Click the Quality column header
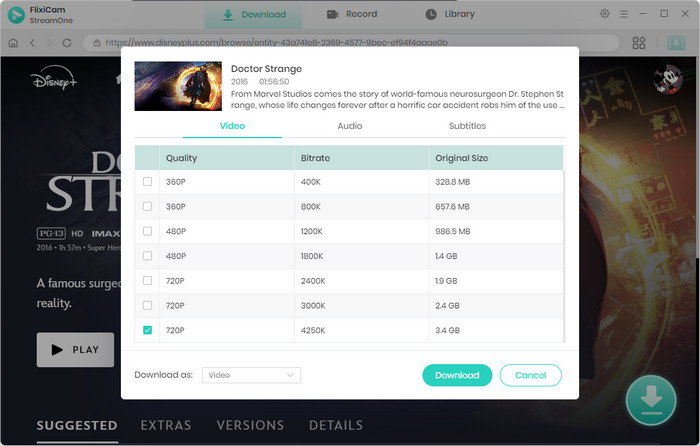The image size is (700, 446). coord(227,158)
